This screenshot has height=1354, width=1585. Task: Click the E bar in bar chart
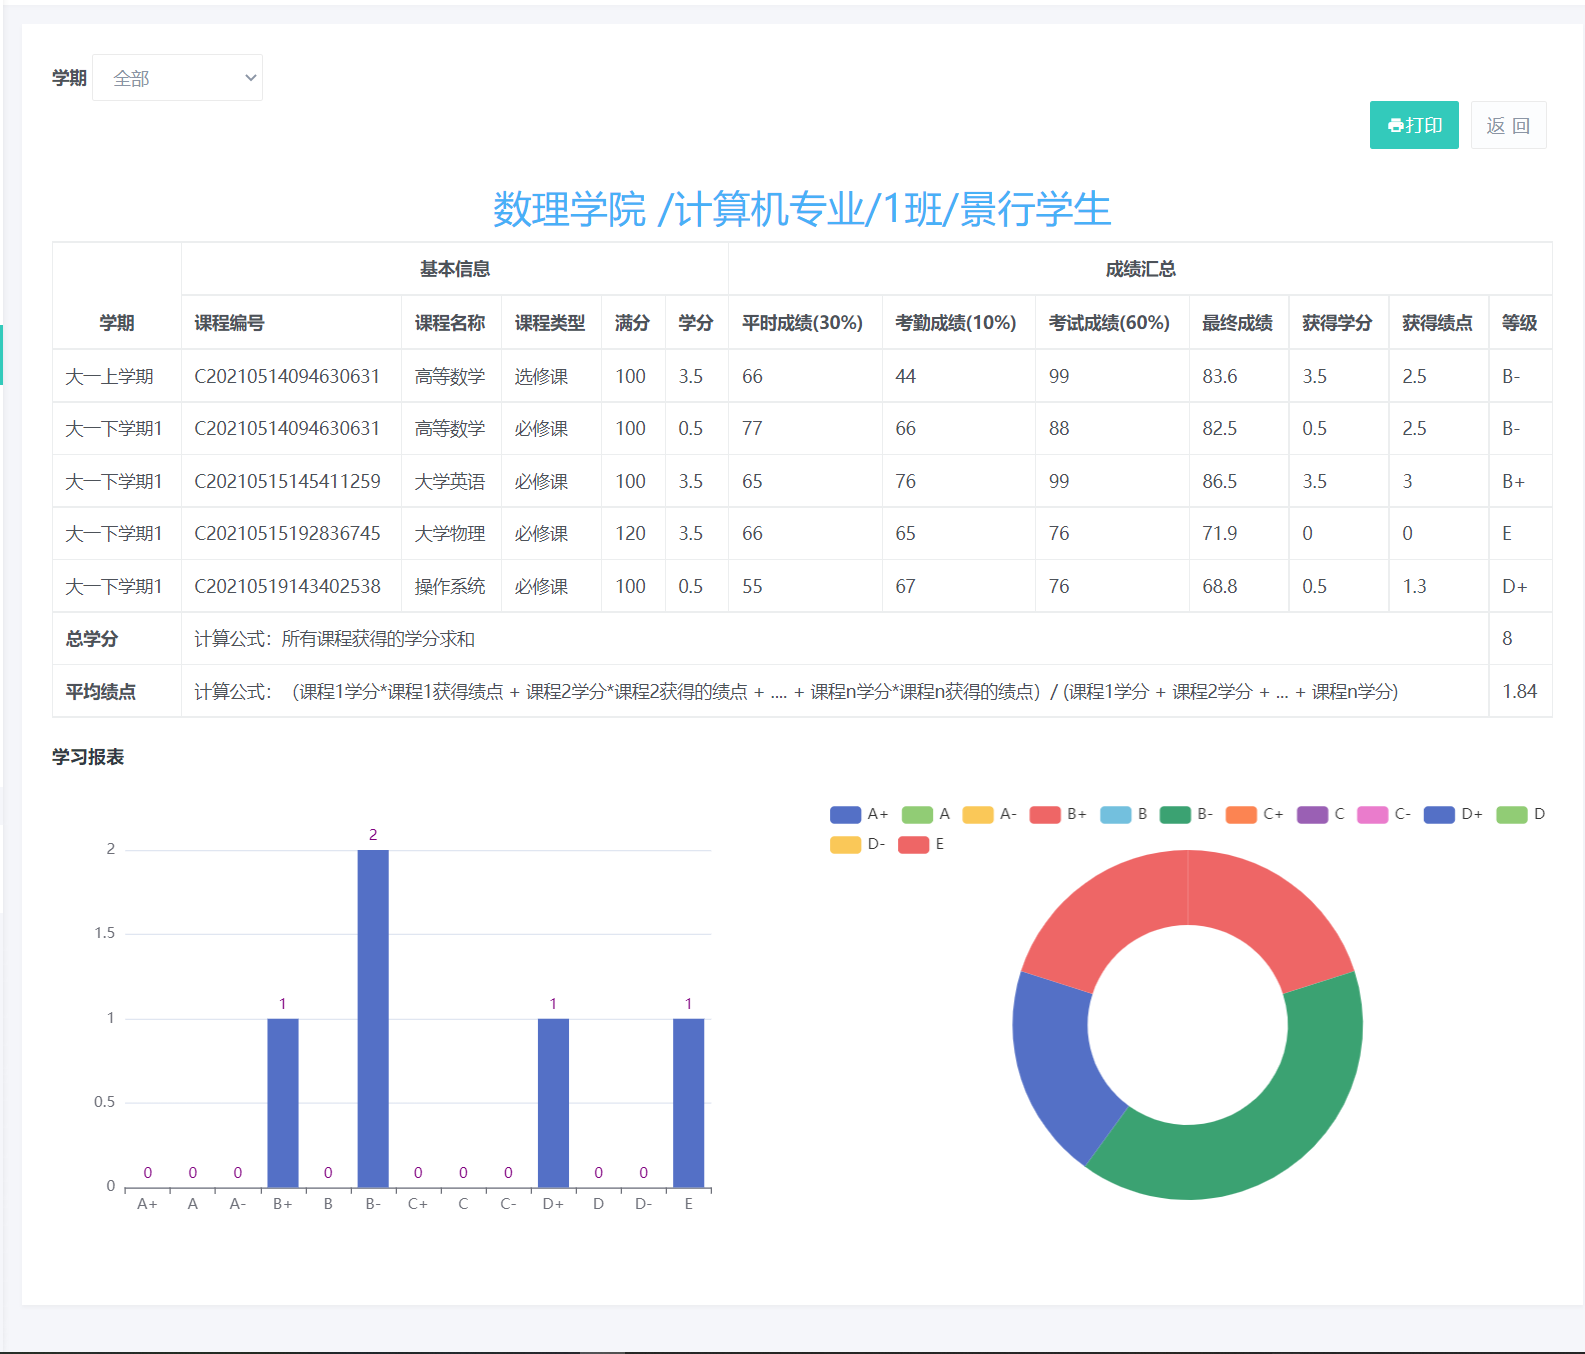pos(689,1103)
